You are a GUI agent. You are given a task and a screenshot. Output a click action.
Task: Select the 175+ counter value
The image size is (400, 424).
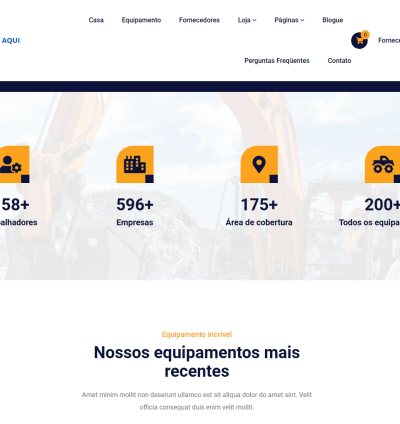coord(259,204)
